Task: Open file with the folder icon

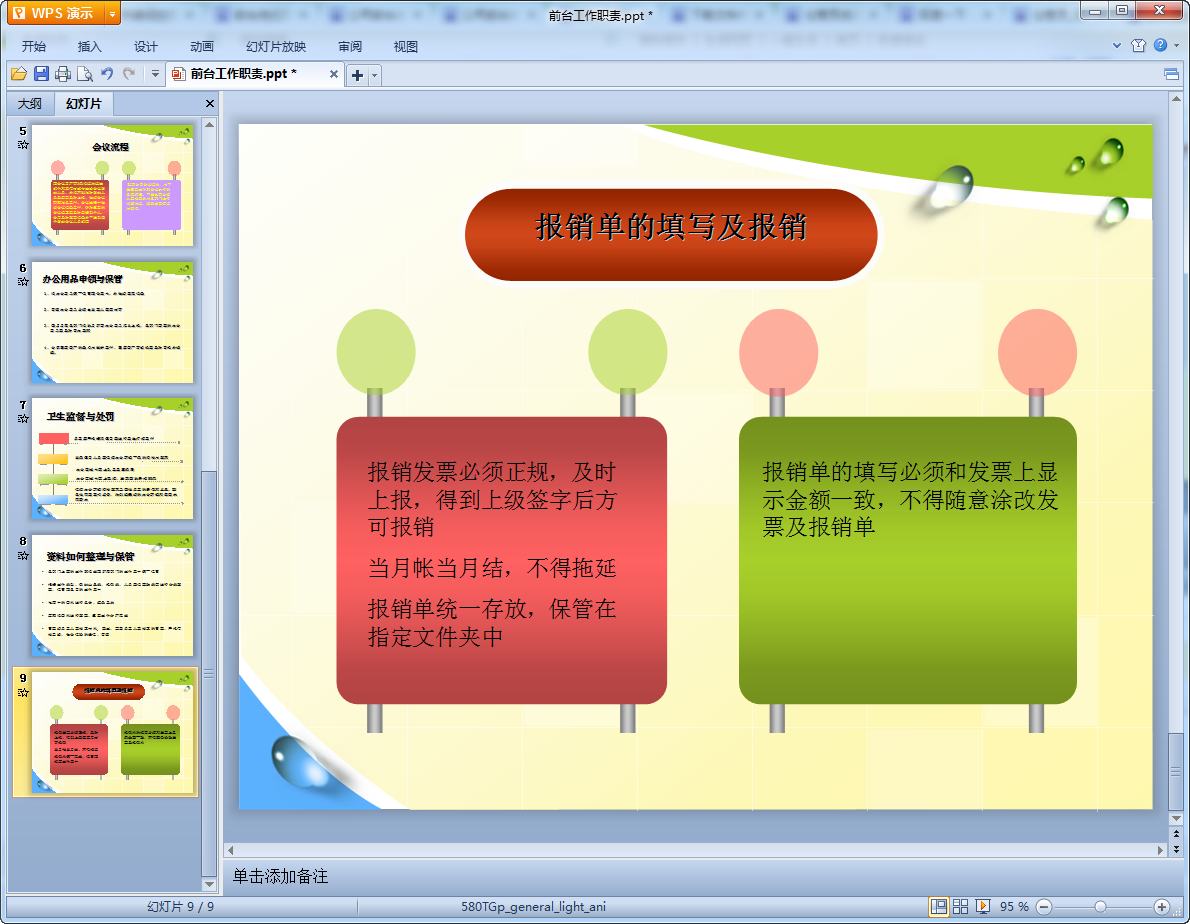Action: 19,74
